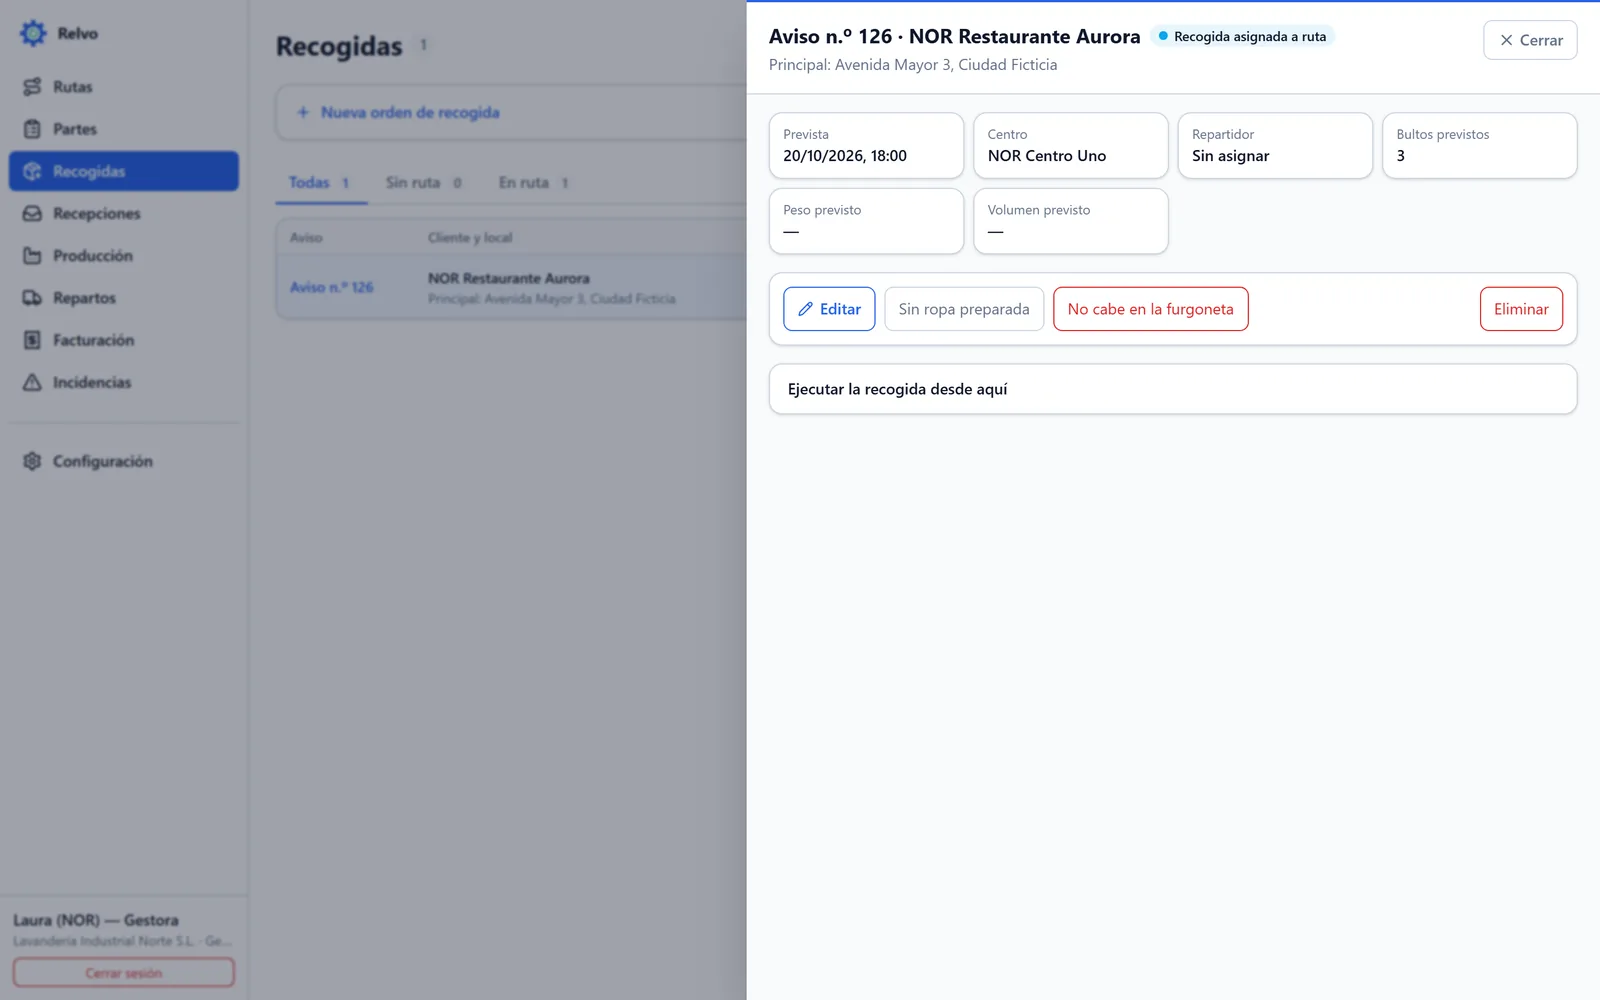The image size is (1600, 1000).
Task: Click the X icon beside Cerrar
Action: point(1506,40)
